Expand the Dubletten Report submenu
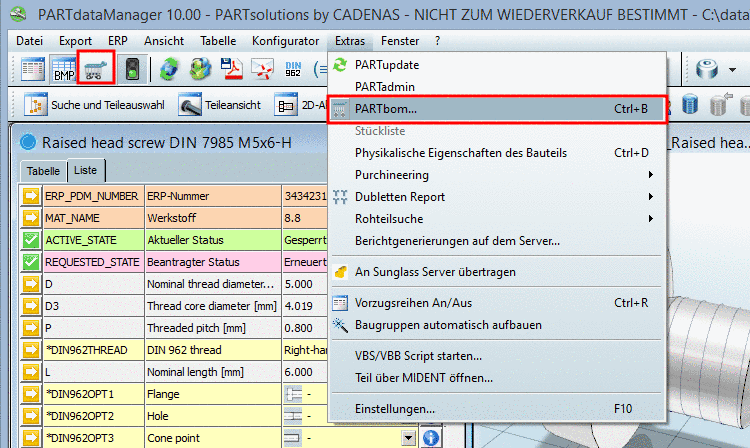The width and height of the screenshot is (750, 448). pyautogui.click(x=497, y=197)
